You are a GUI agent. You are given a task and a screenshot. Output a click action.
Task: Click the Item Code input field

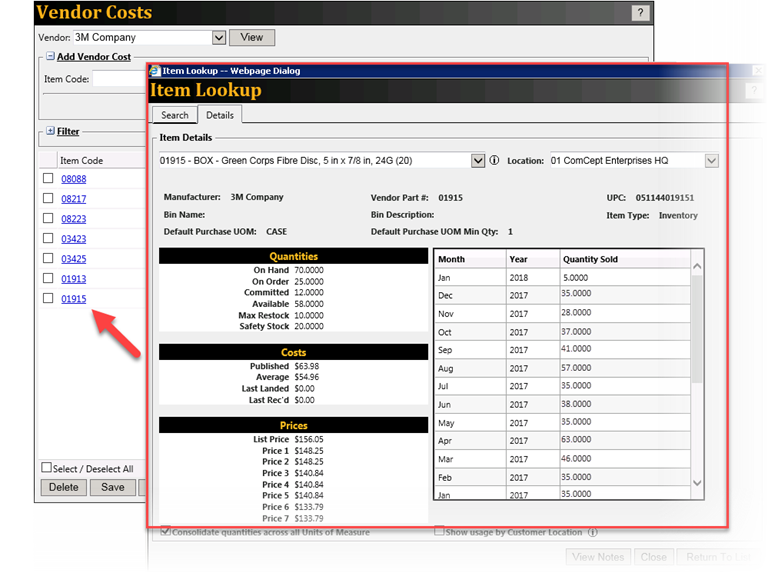118,79
